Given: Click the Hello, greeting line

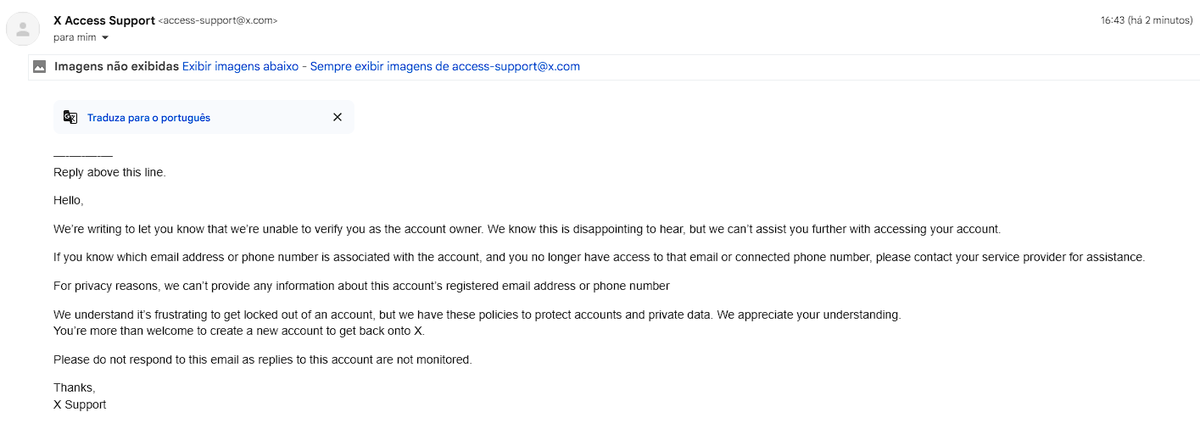Looking at the screenshot, I should [x=69, y=200].
